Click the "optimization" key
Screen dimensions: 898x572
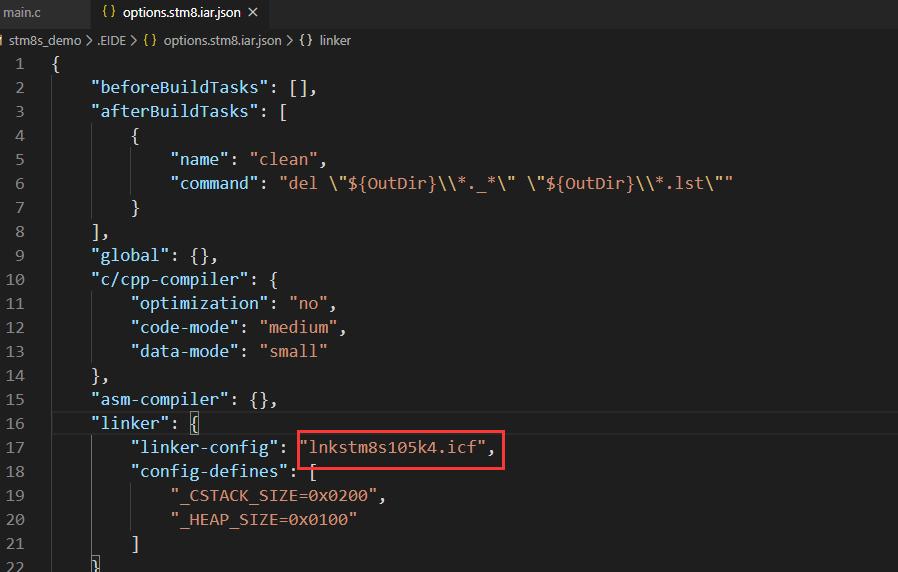click(x=199, y=303)
